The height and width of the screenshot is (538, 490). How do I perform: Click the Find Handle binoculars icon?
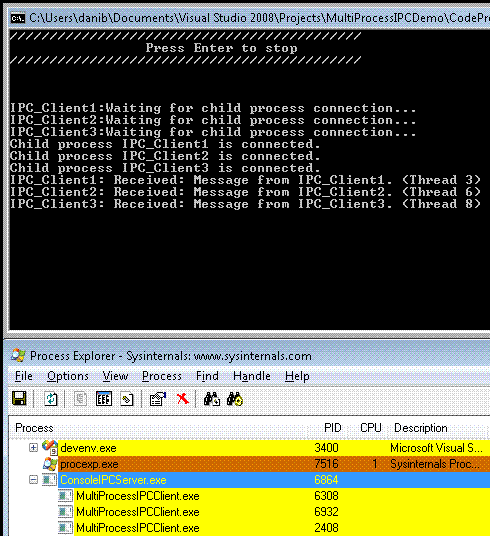click(212, 399)
